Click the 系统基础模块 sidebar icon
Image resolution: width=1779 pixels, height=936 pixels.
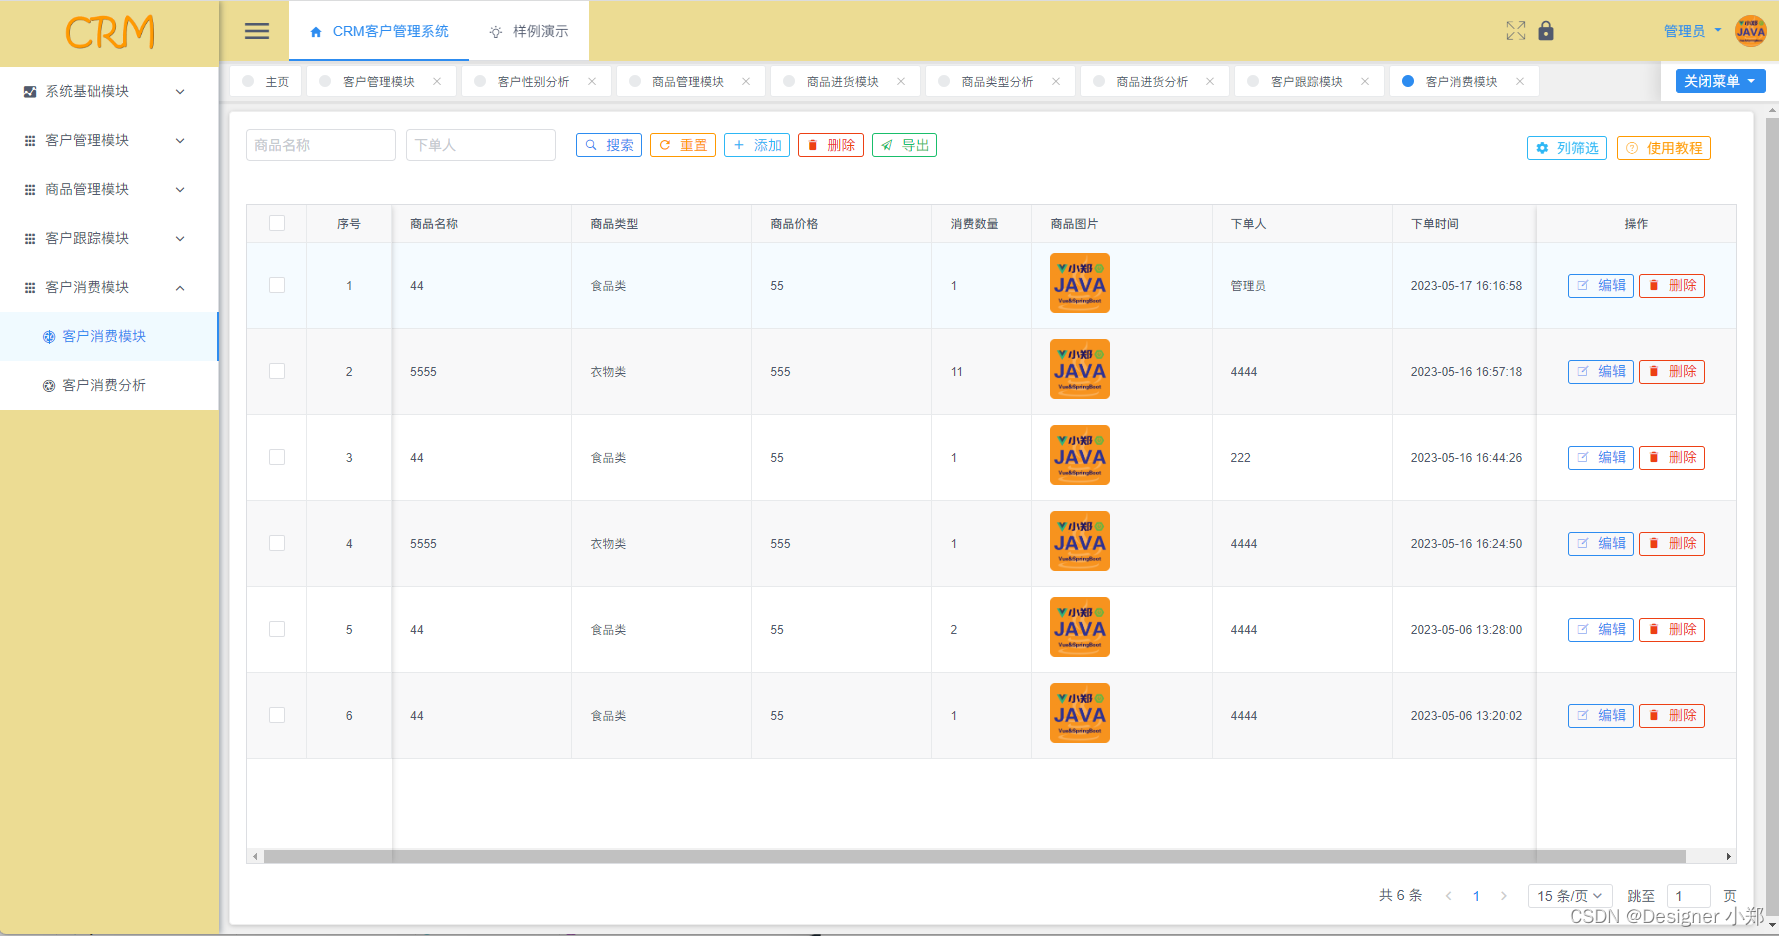(x=30, y=91)
